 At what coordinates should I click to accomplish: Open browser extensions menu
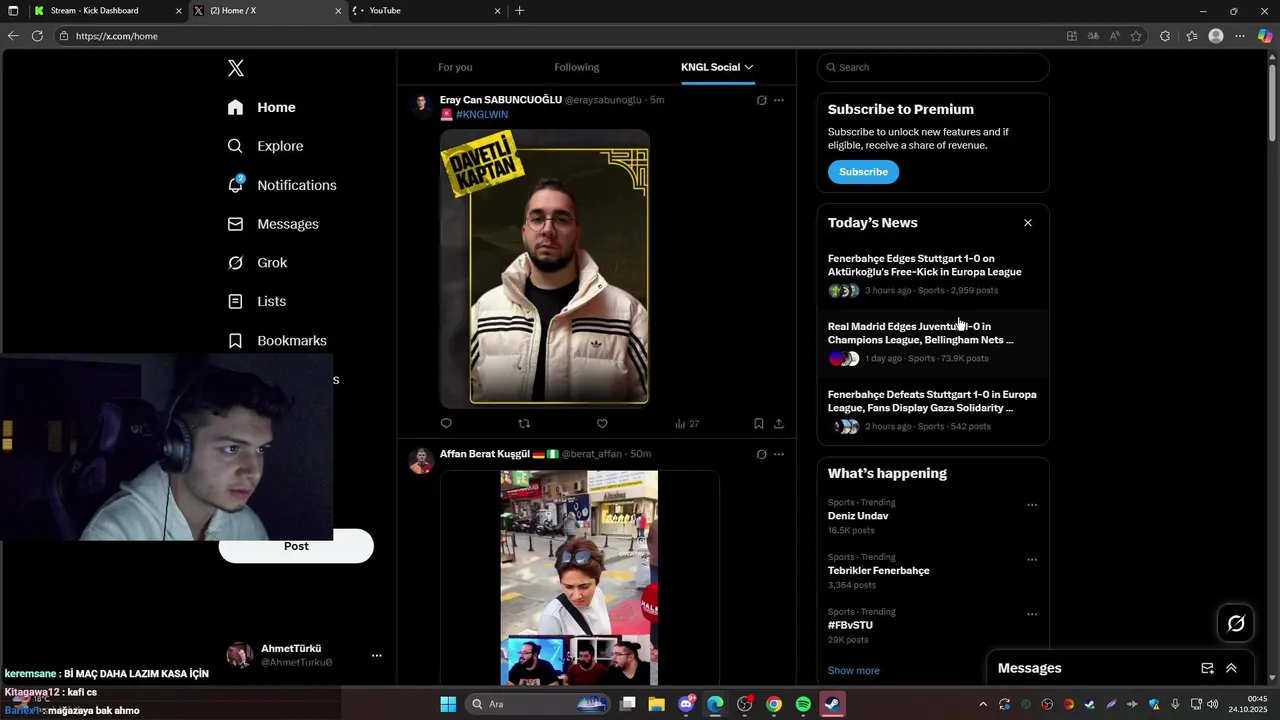coord(1165,36)
